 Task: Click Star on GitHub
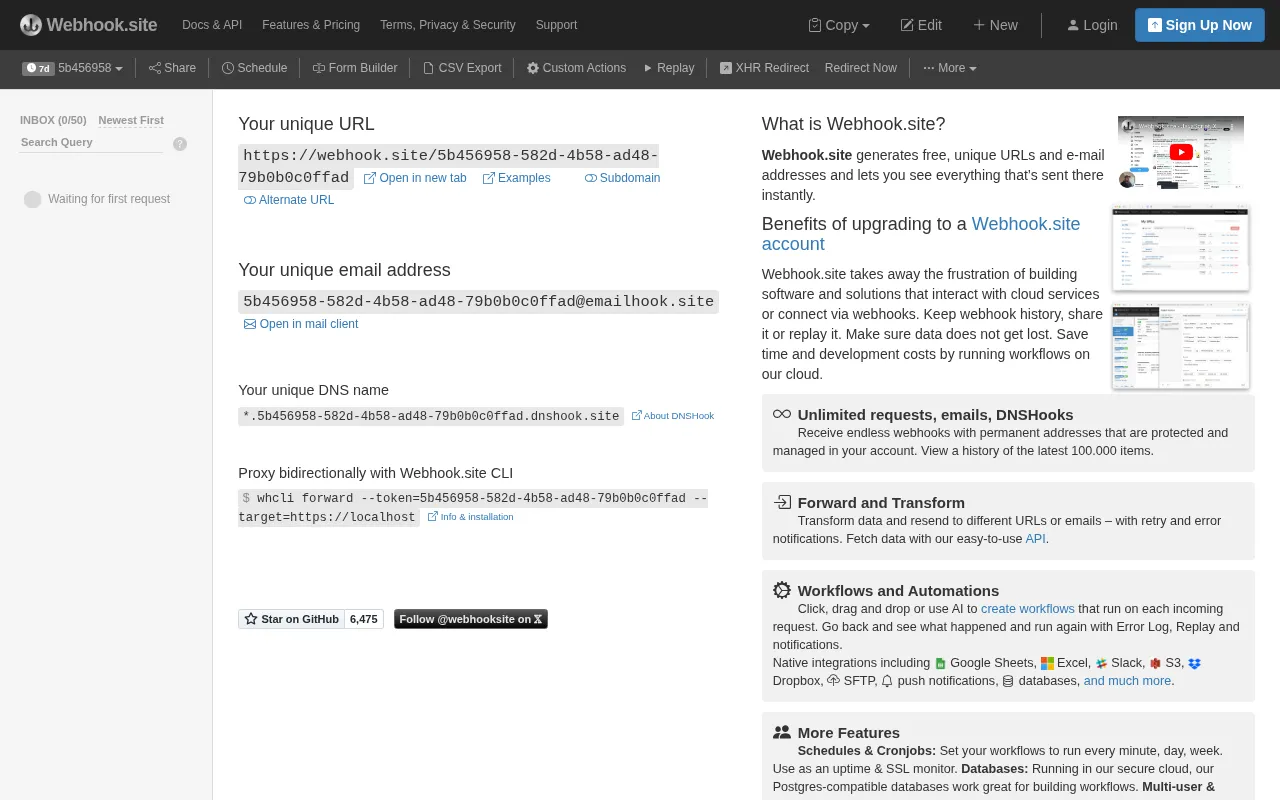coord(291,619)
